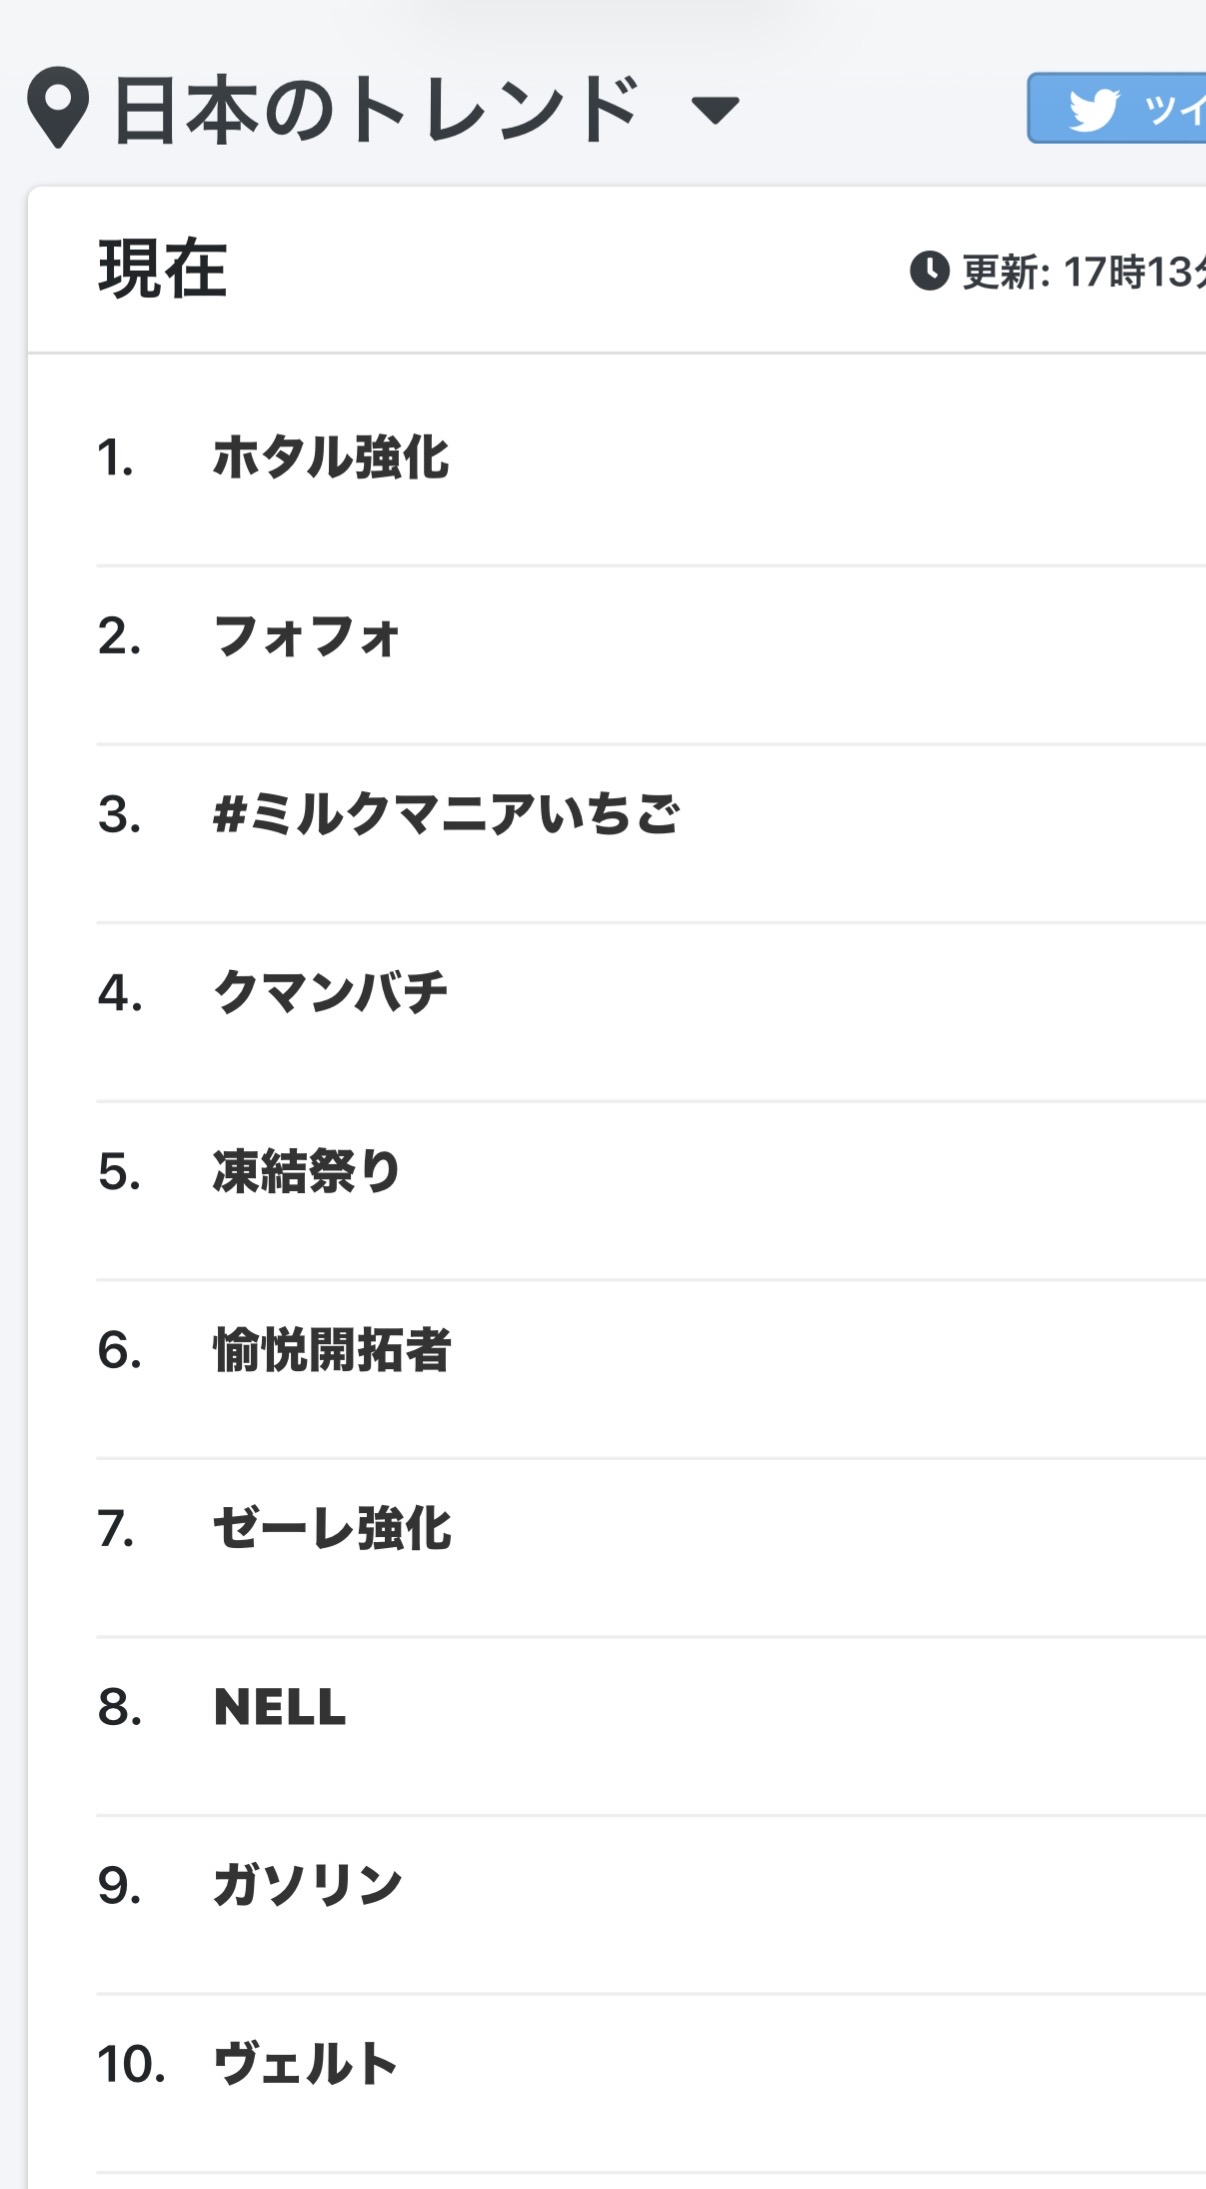The width and height of the screenshot is (1206, 2189).
Task: Click rank number 1 in list
Action: 115,458
